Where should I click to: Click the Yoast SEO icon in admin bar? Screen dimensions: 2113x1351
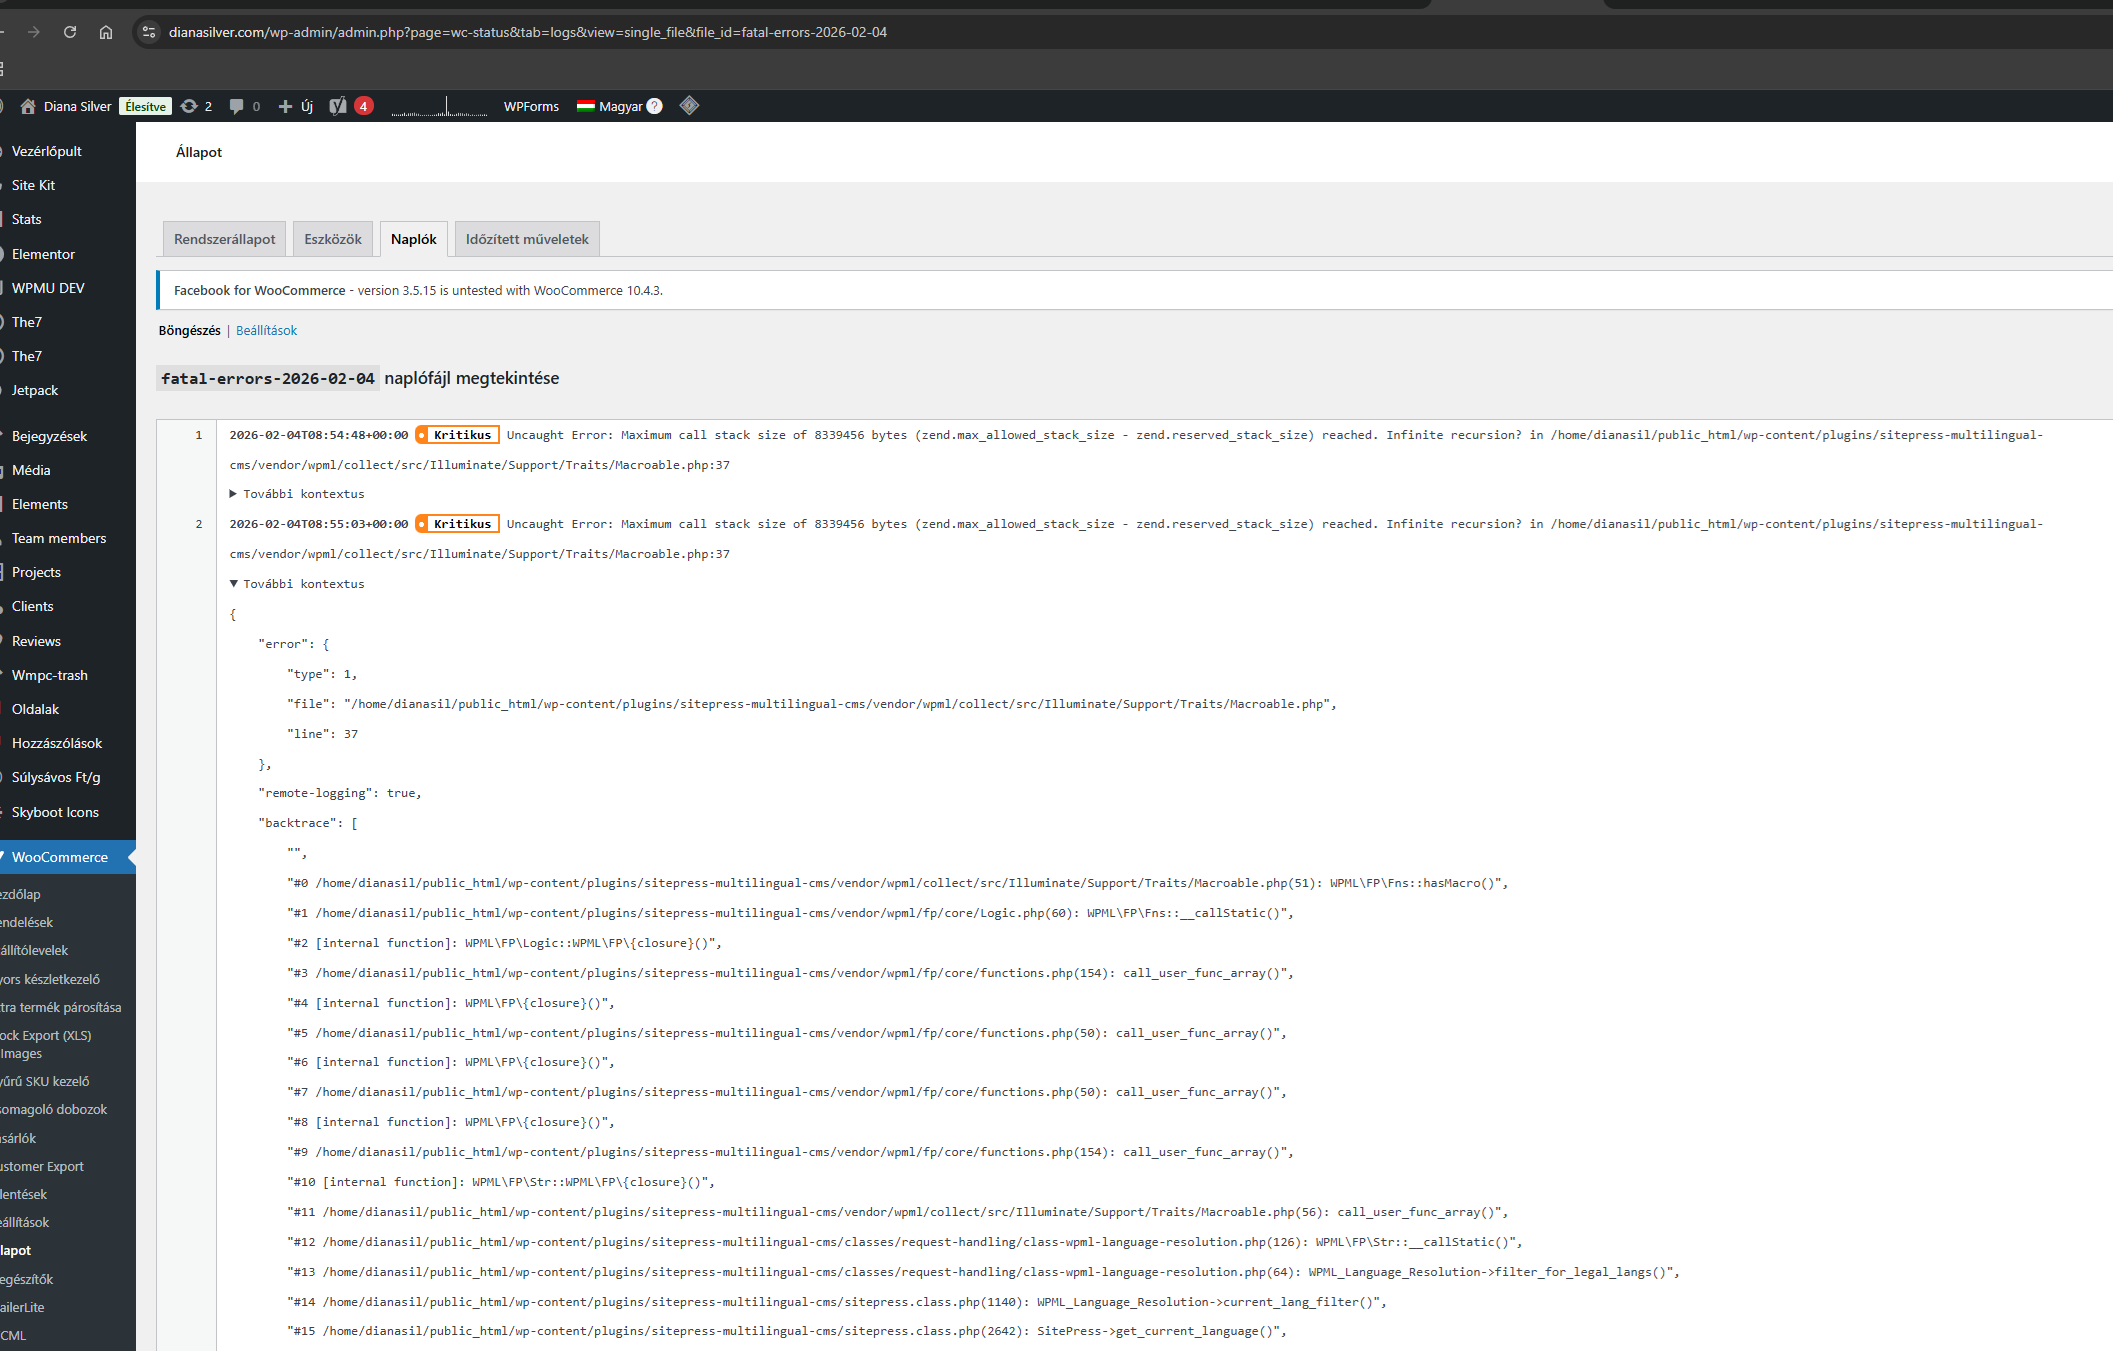click(x=339, y=106)
